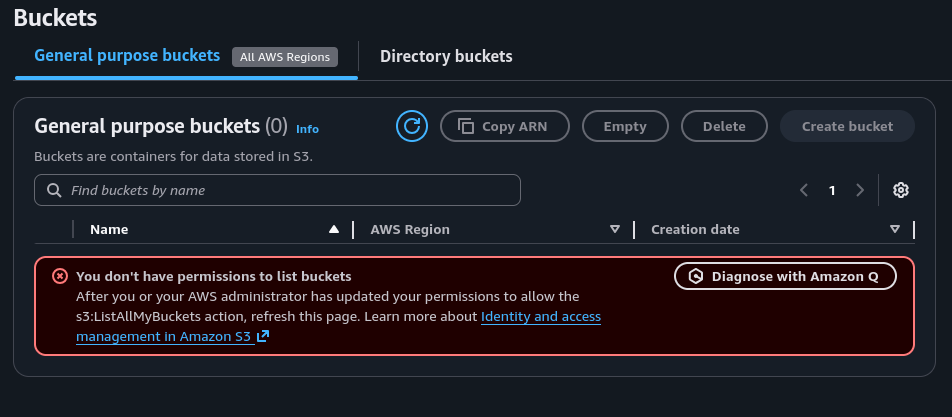Open the Info link beside bucket count
The height and width of the screenshot is (417, 952).
pyautogui.click(x=307, y=129)
